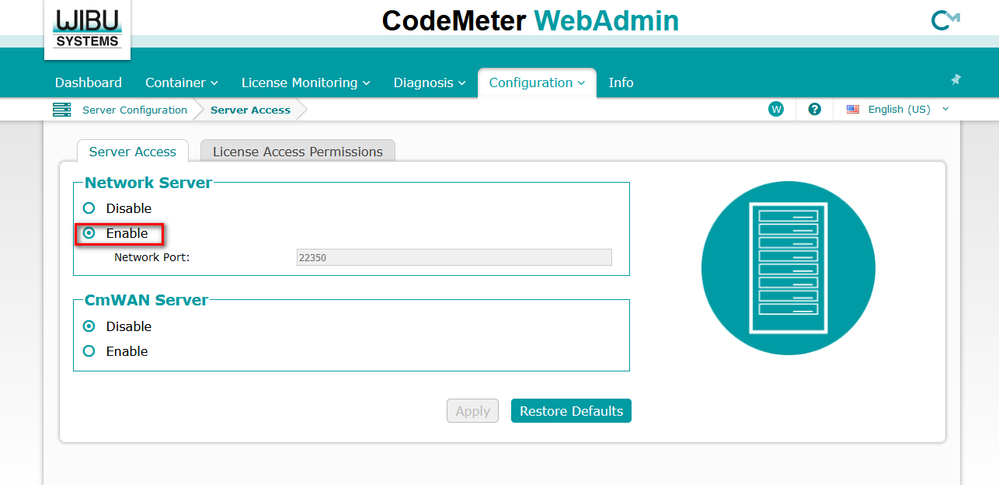999x485 pixels.
Task: Click the CodeMeter logo icon
Action: [945, 20]
